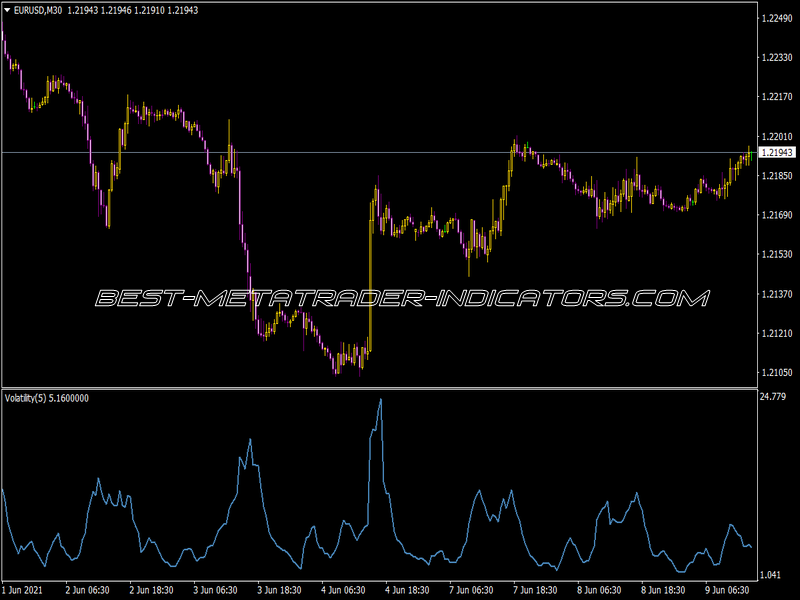This screenshot has height=600, width=800.
Task: Click the 1.21210 price scale value
Action: pos(777,333)
